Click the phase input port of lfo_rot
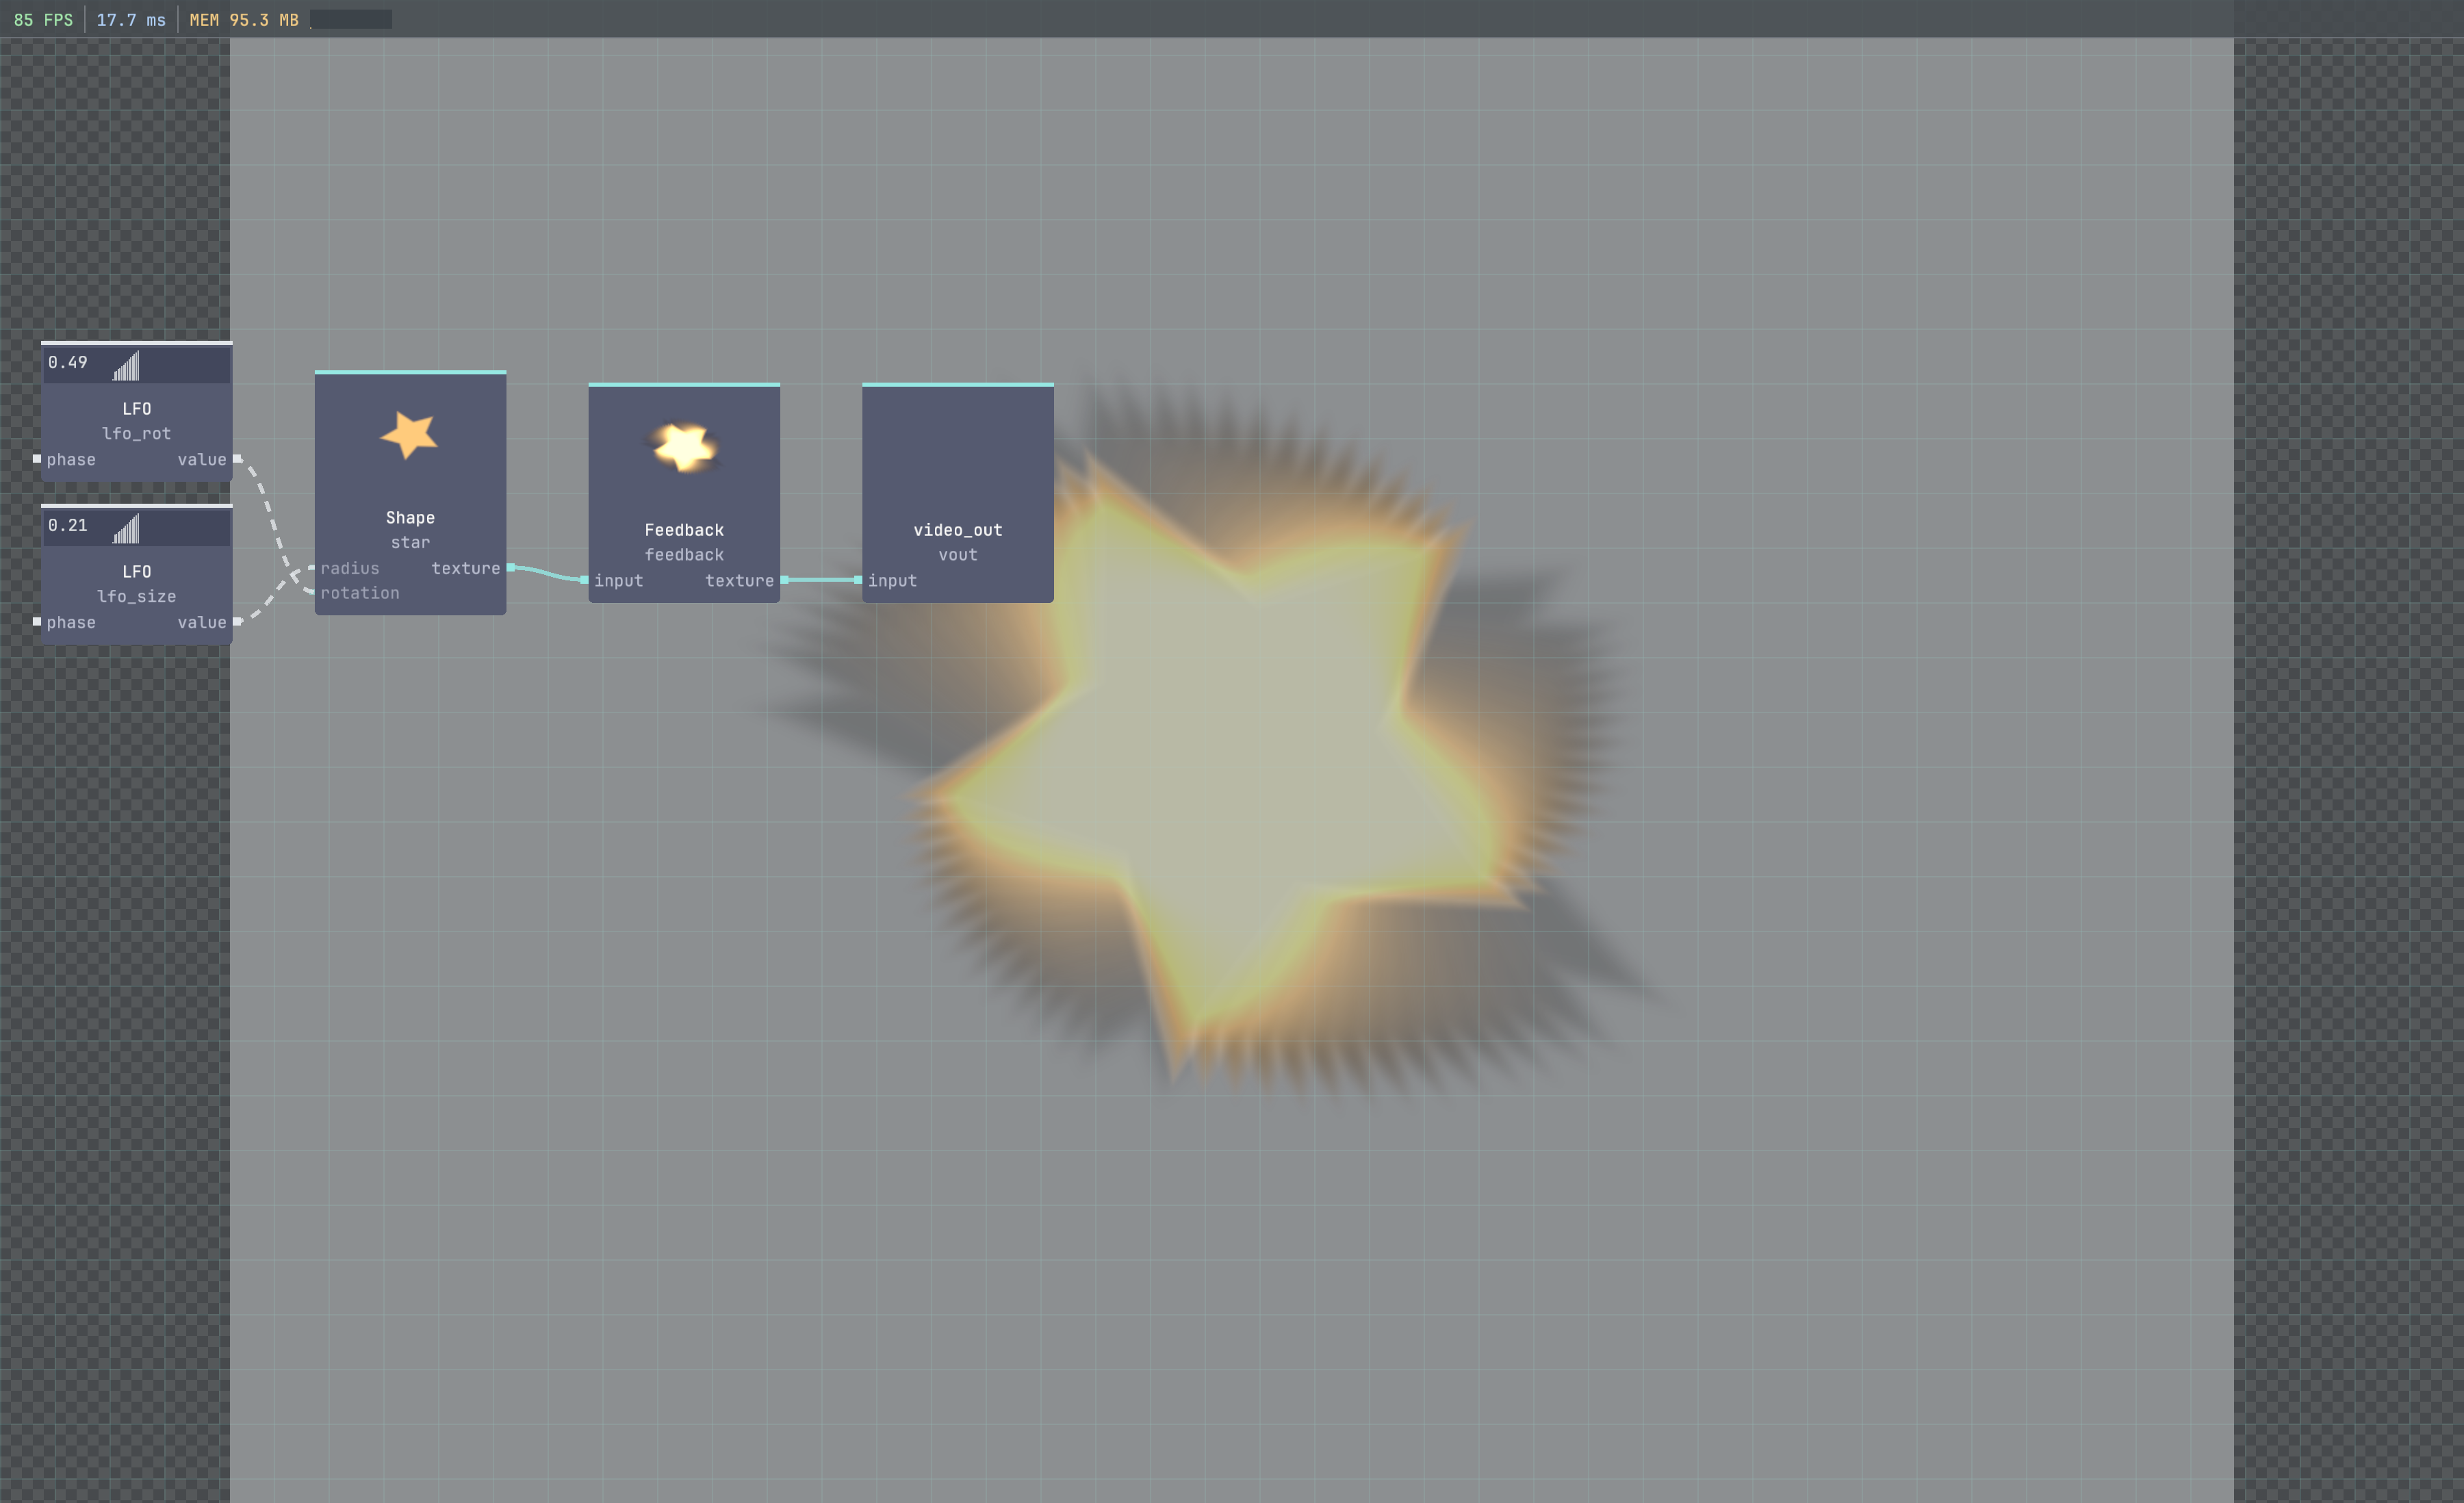The height and width of the screenshot is (1503, 2464). click(x=37, y=459)
